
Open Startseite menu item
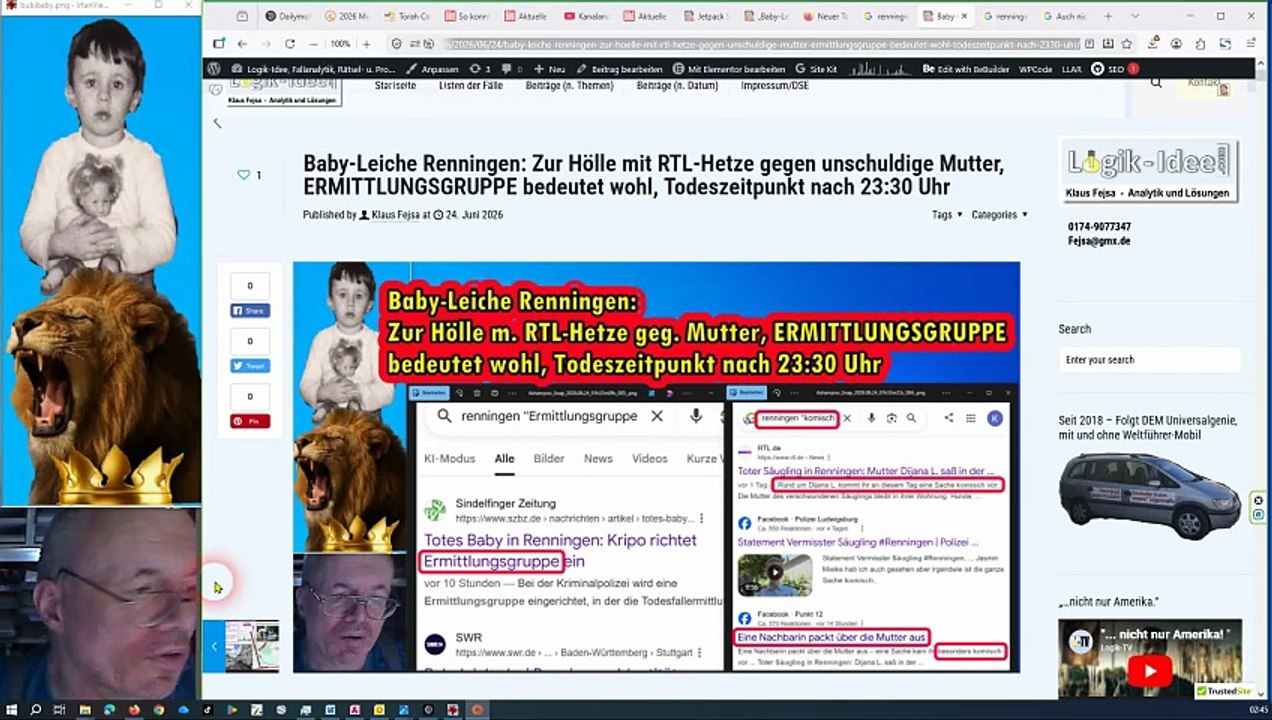(395, 86)
